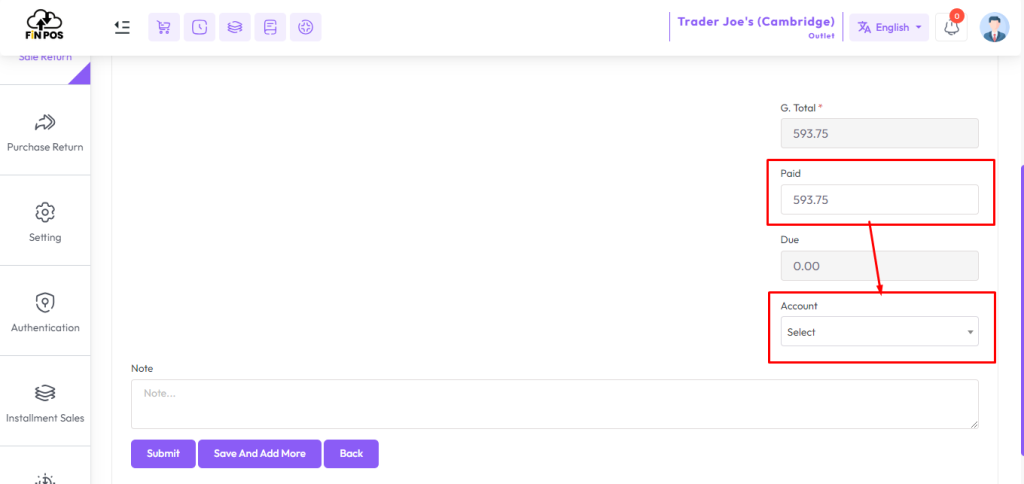Click inside the Note text area

(x=554, y=404)
